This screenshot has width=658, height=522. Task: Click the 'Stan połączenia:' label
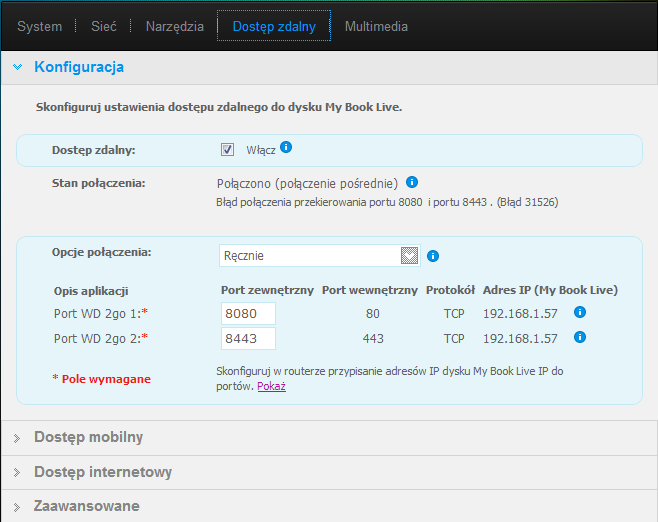[99, 183]
